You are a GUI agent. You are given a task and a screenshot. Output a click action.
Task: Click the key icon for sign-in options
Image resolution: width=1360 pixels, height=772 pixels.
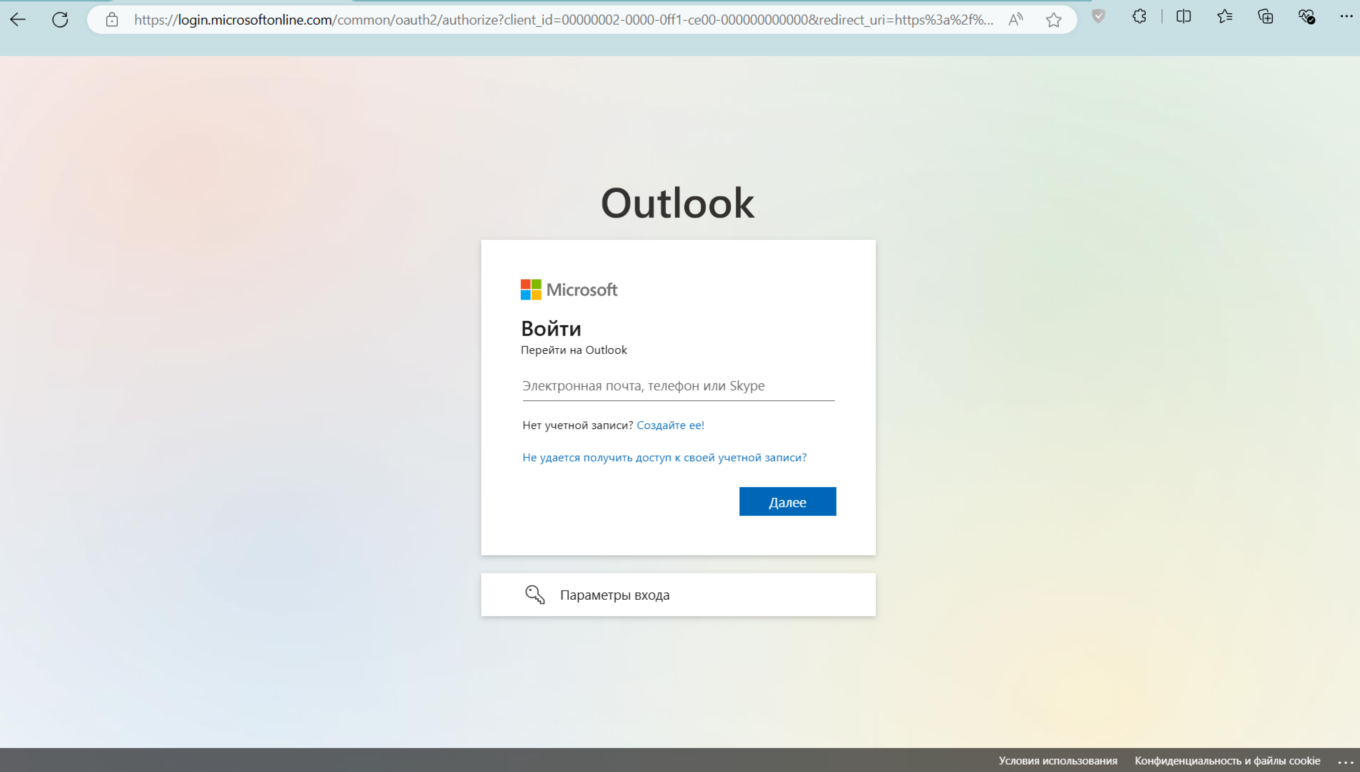[535, 595]
